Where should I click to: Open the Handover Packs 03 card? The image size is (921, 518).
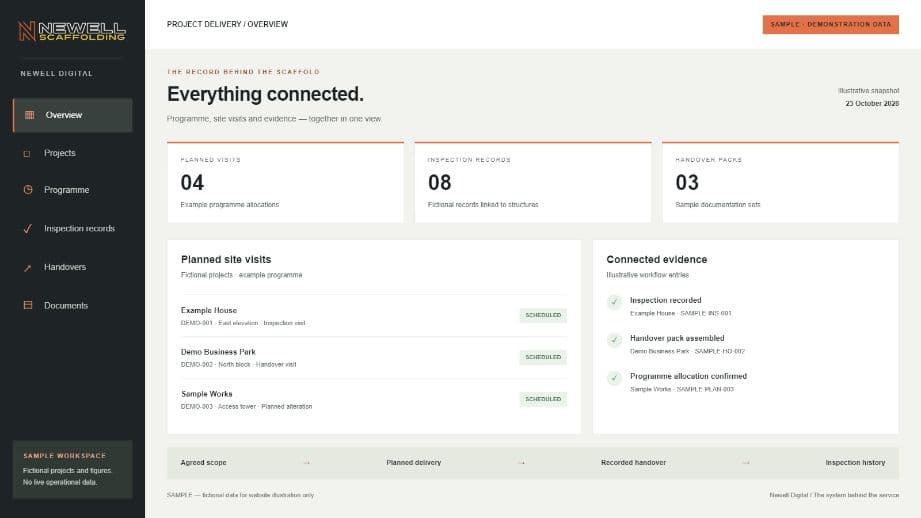click(781, 183)
